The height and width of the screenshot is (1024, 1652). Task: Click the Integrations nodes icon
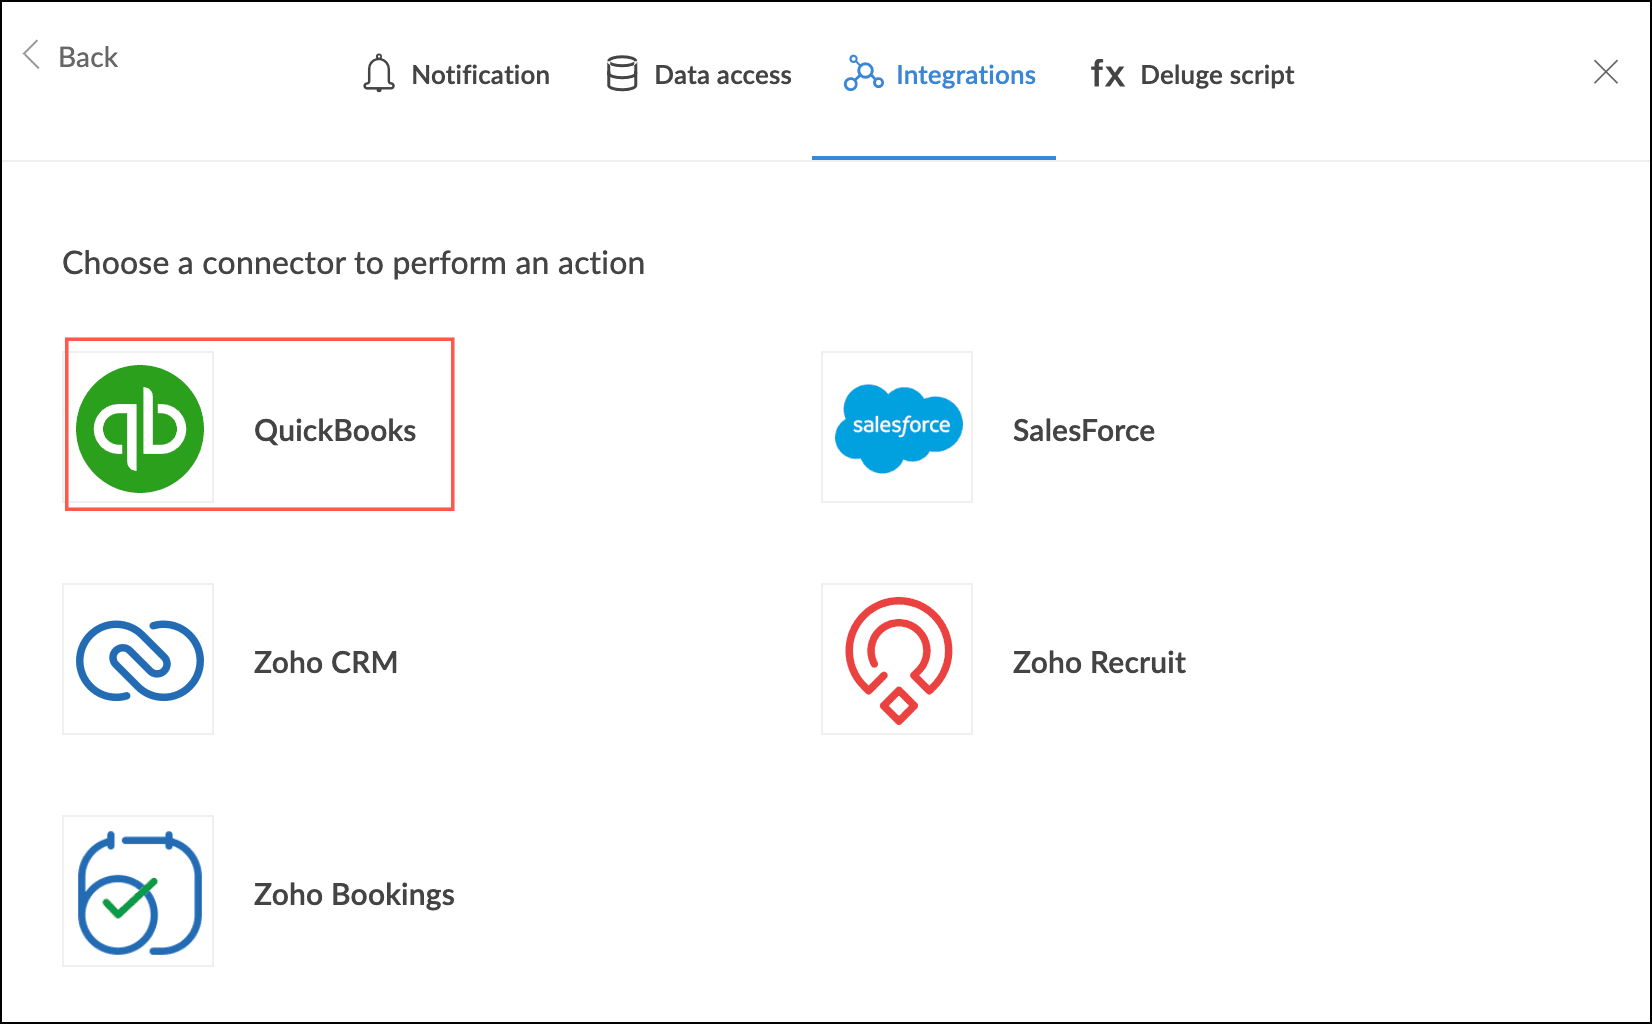click(863, 75)
